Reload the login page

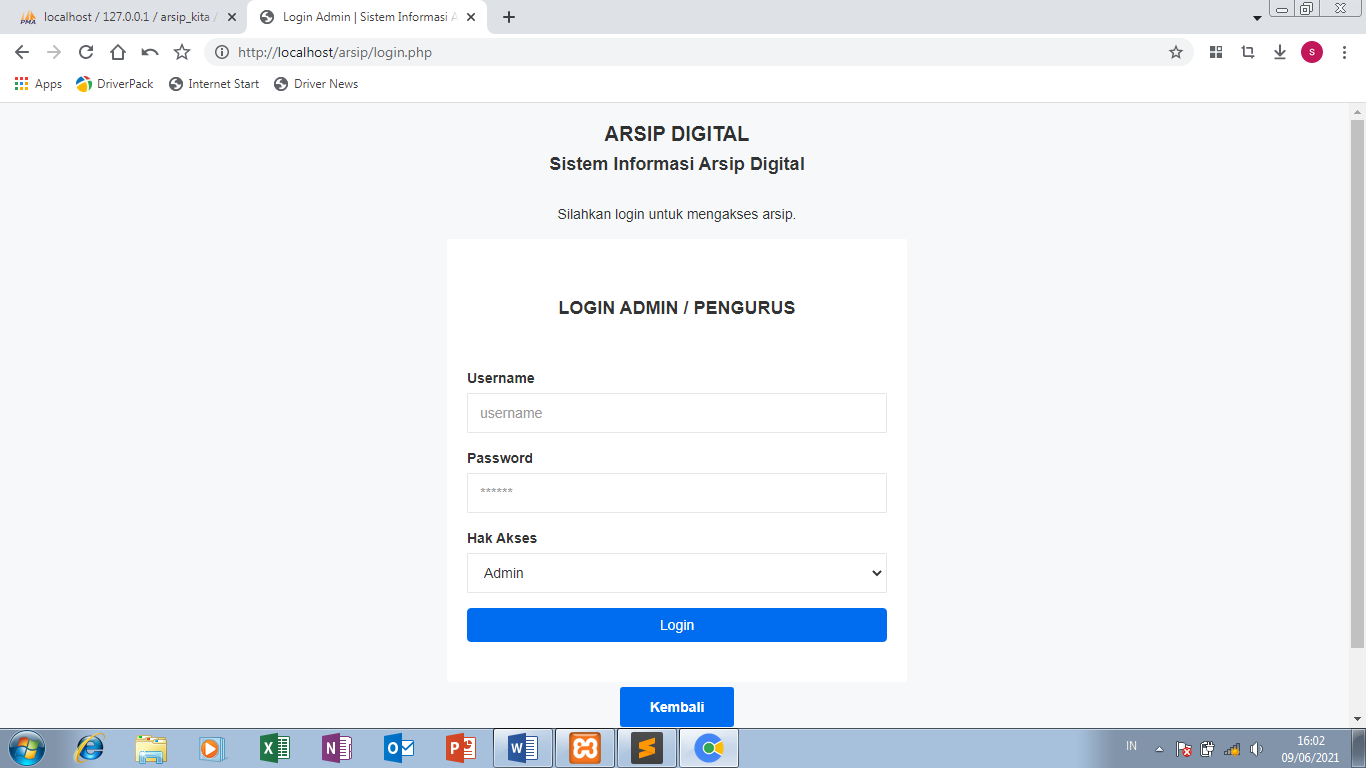point(86,52)
